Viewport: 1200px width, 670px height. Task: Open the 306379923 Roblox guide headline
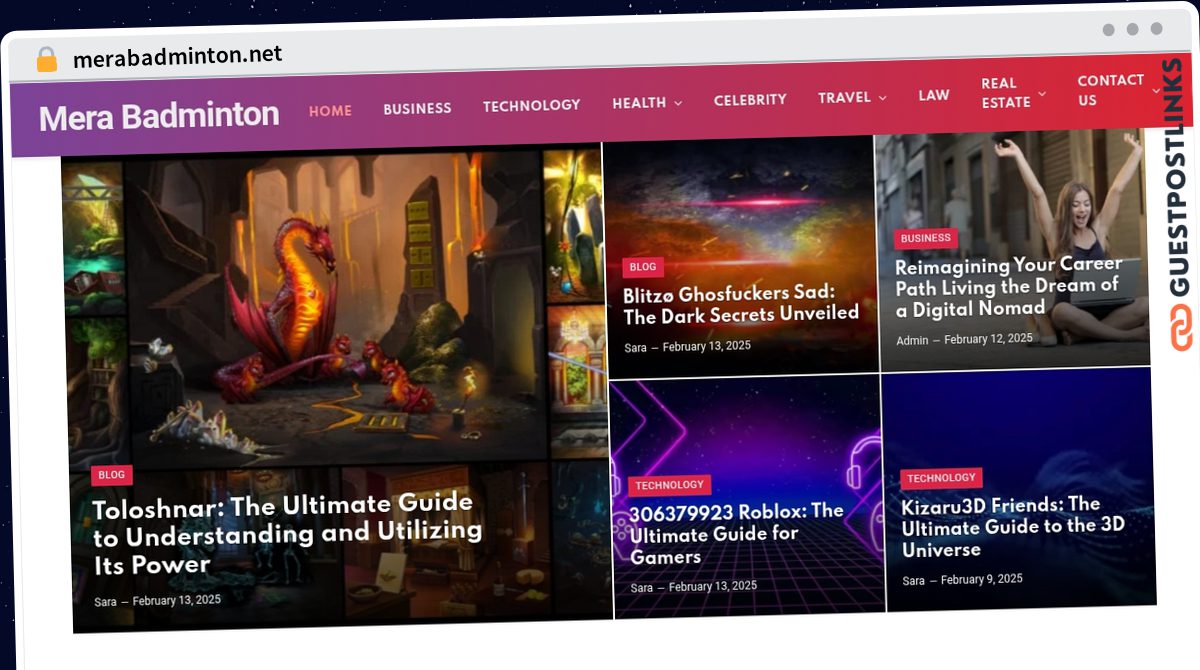[x=736, y=534]
